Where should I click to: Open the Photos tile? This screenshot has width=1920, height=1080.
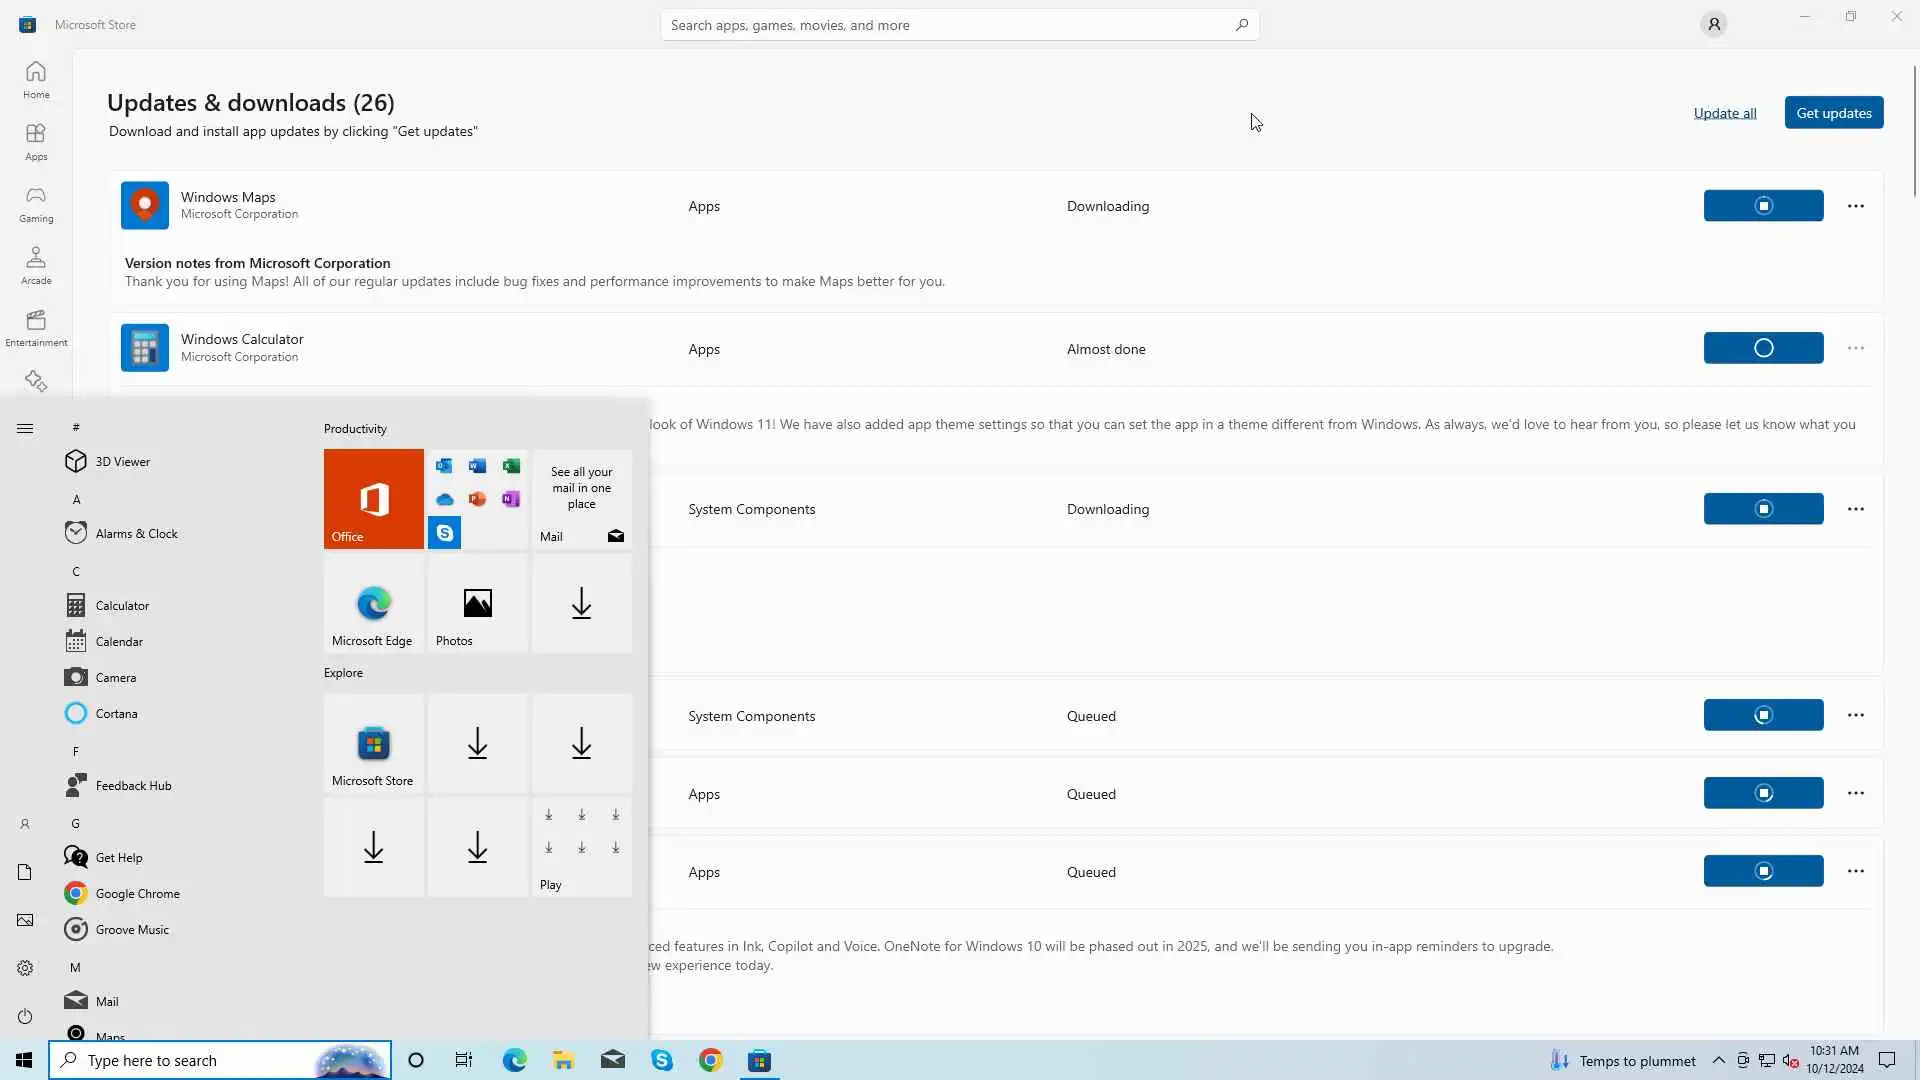tap(477, 604)
